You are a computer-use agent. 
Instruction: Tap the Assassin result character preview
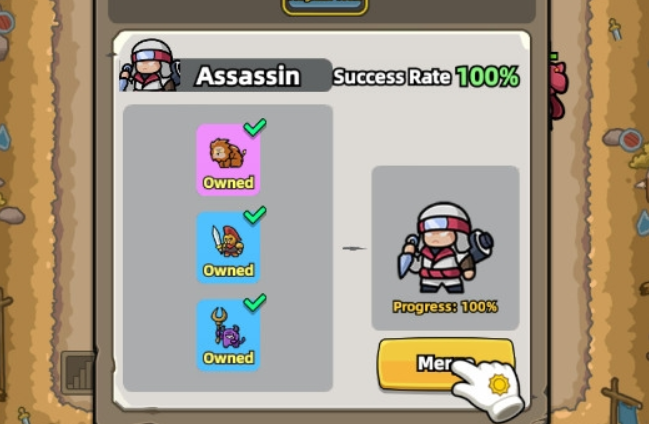[x=445, y=248]
